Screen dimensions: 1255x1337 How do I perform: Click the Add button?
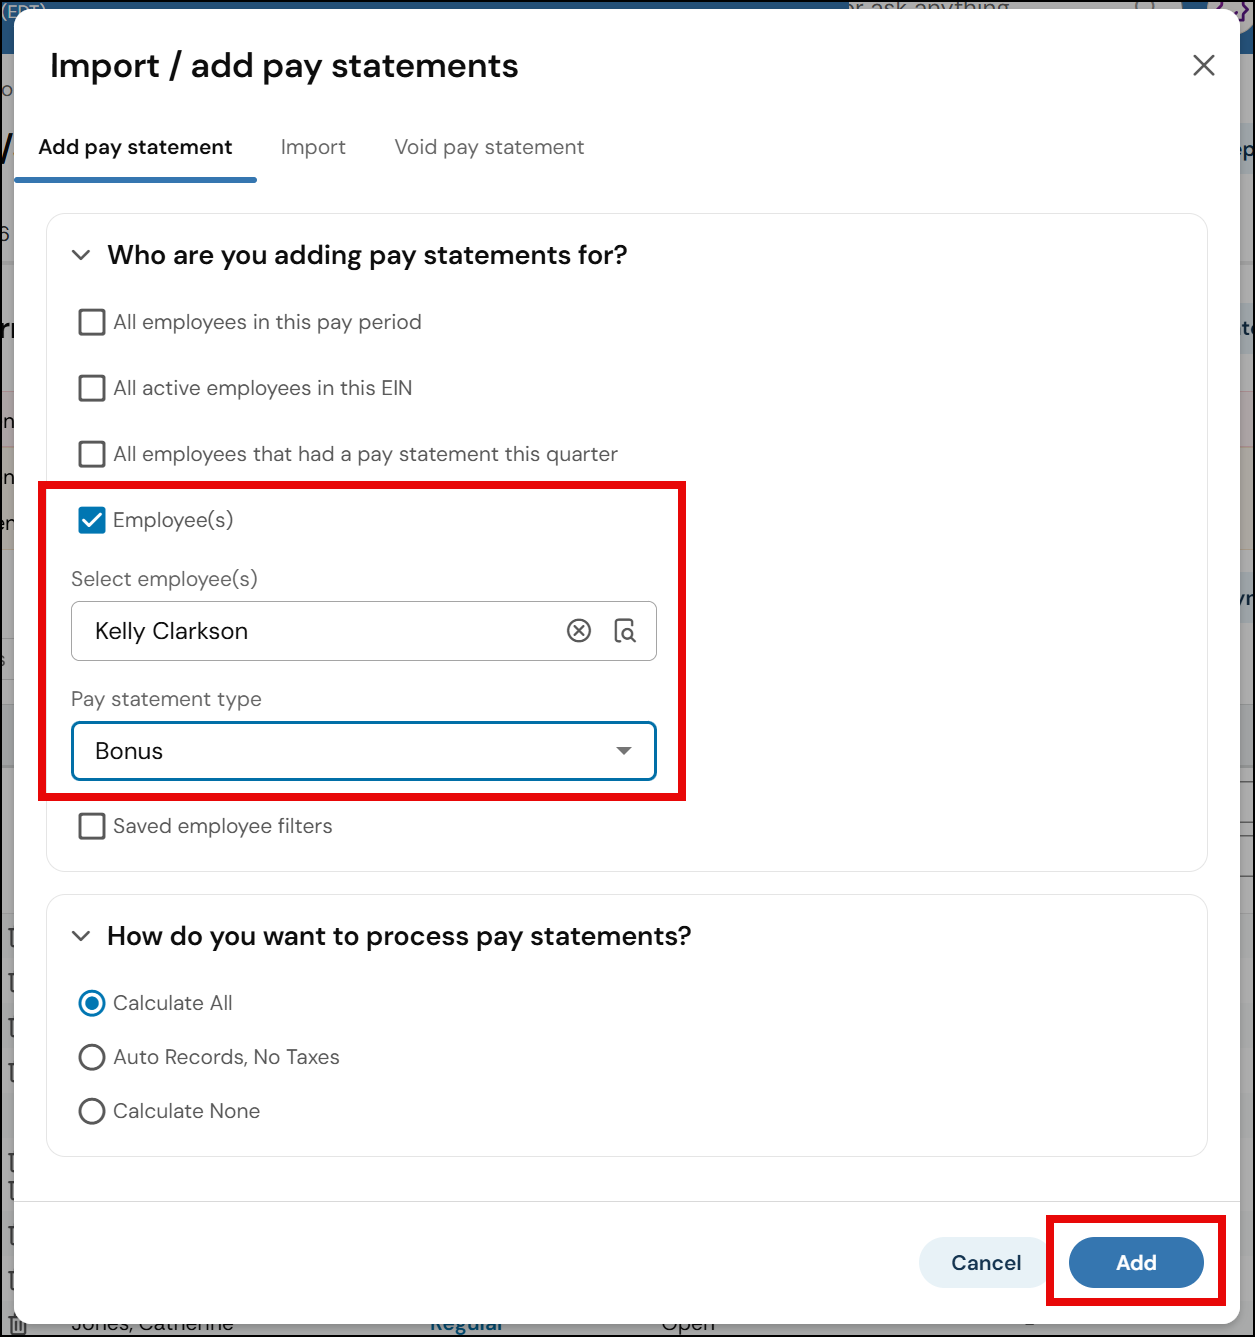tap(1136, 1263)
